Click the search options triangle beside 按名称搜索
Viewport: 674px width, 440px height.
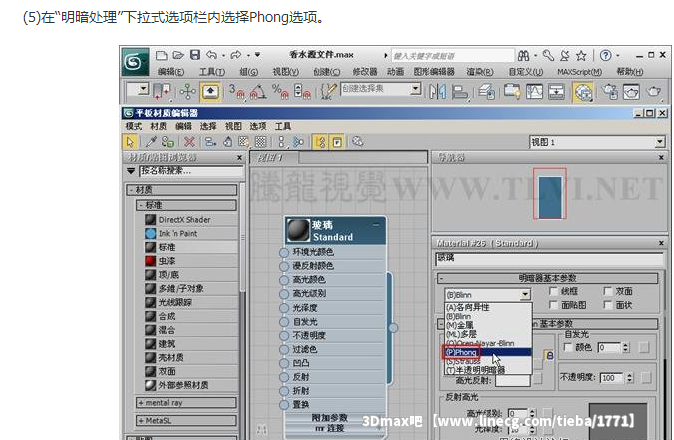point(131,171)
